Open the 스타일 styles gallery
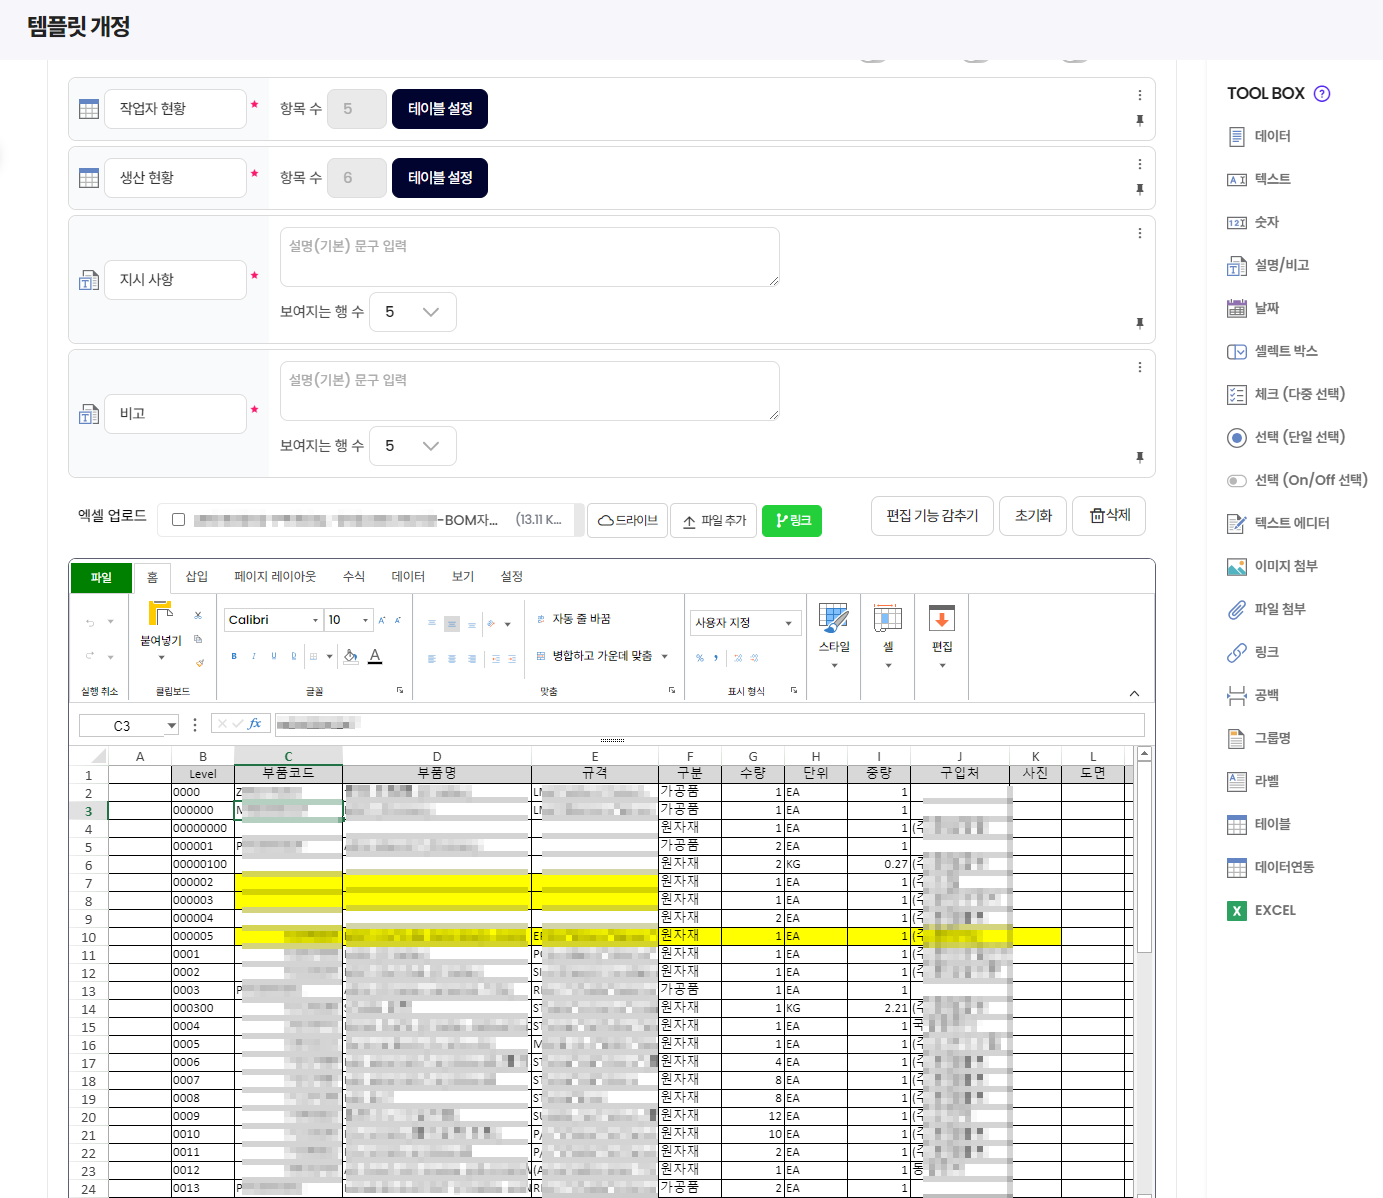 [834, 636]
